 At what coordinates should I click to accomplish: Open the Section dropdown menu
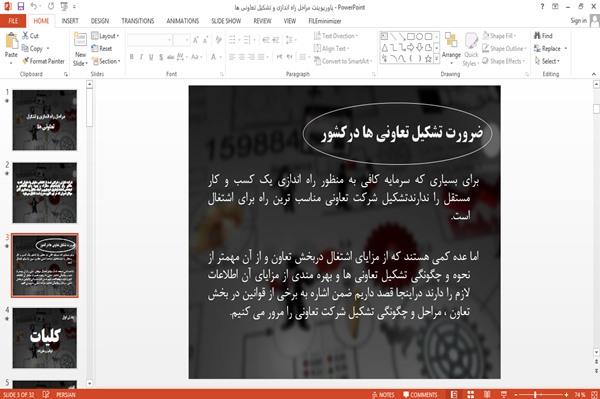(106, 61)
